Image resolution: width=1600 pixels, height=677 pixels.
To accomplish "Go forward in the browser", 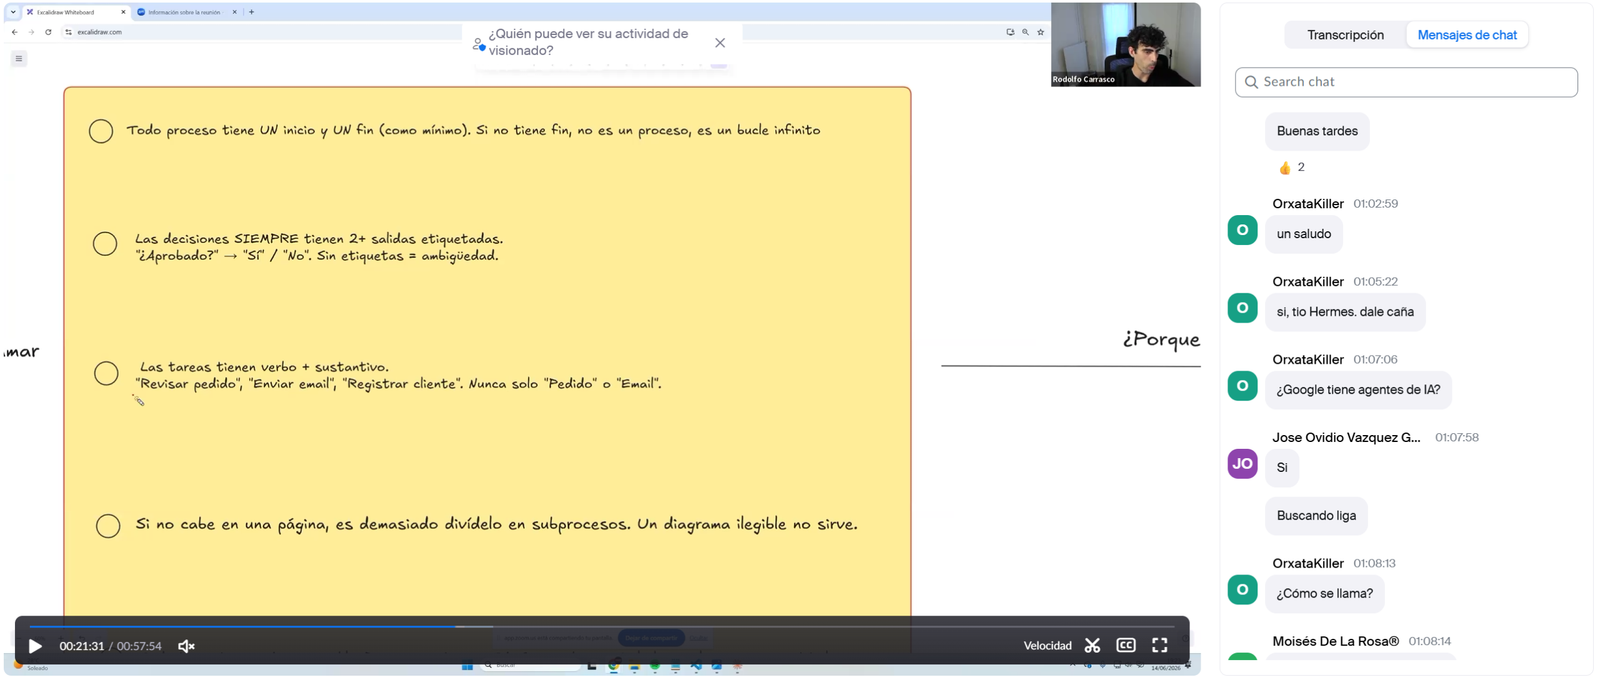I will pyautogui.click(x=31, y=32).
